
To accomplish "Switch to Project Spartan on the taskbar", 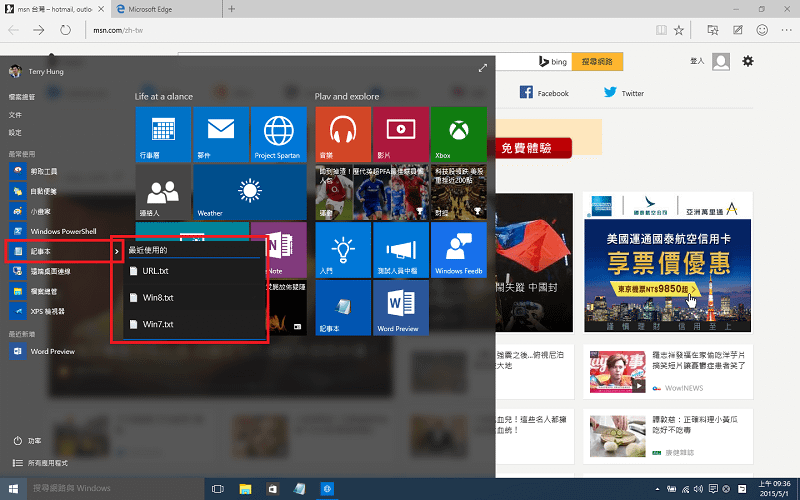I will pyautogui.click(x=327, y=489).
